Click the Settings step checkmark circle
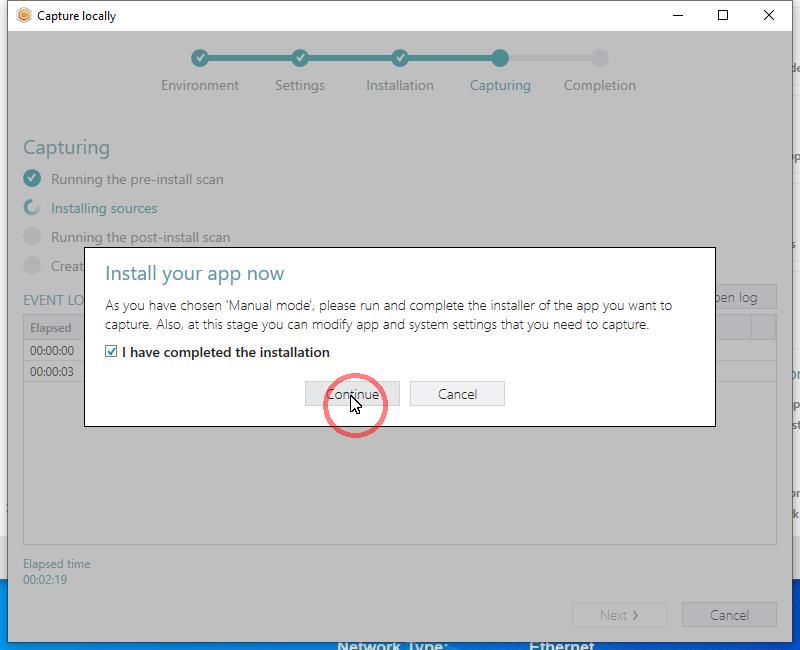800x650 pixels. [300, 58]
